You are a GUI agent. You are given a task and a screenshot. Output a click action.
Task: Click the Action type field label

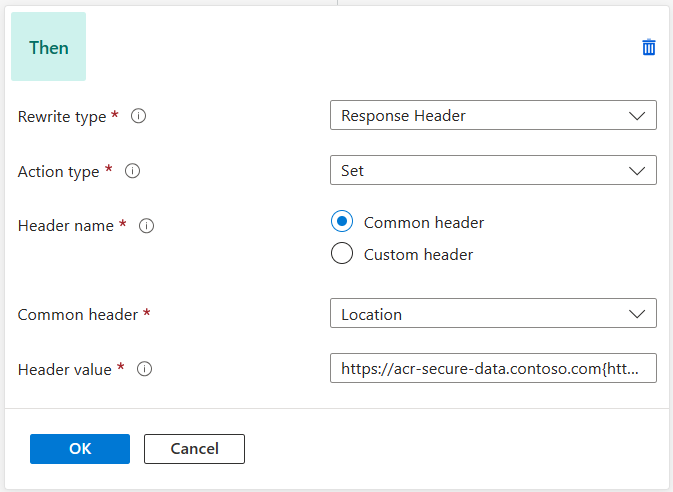click(58, 172)
